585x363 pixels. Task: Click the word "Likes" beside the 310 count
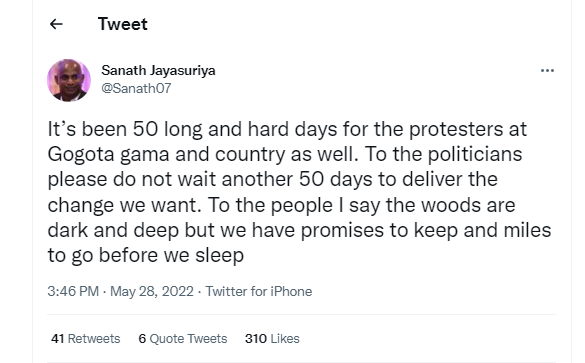pyautogui.click(x=285, y=339)
